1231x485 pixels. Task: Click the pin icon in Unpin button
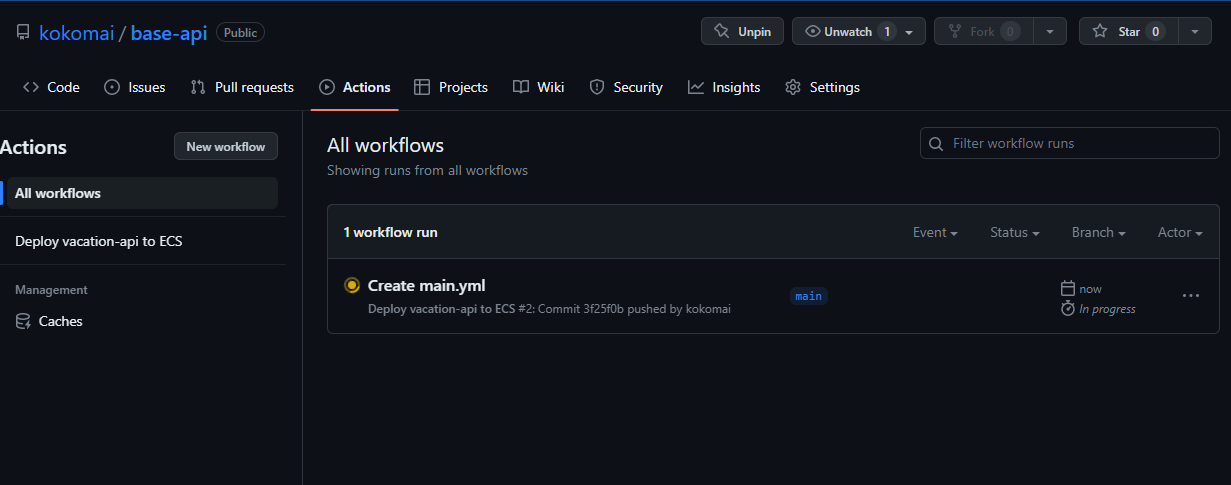pyautogui.click(x=721, y=32)
